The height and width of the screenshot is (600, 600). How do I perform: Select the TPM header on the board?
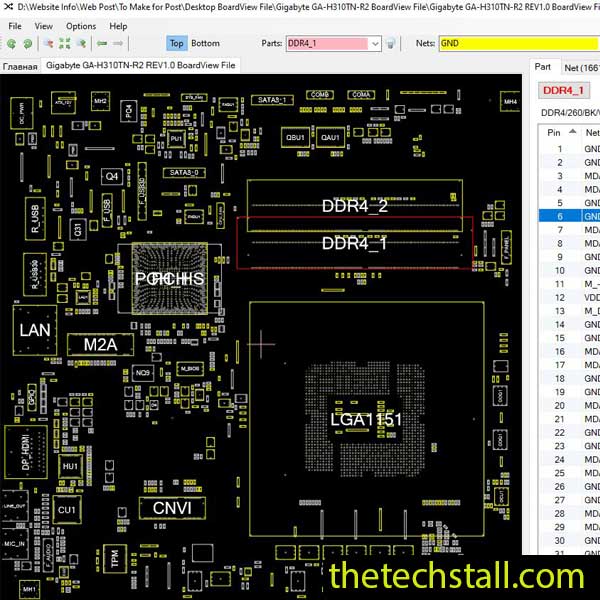[x=114, y=559]
